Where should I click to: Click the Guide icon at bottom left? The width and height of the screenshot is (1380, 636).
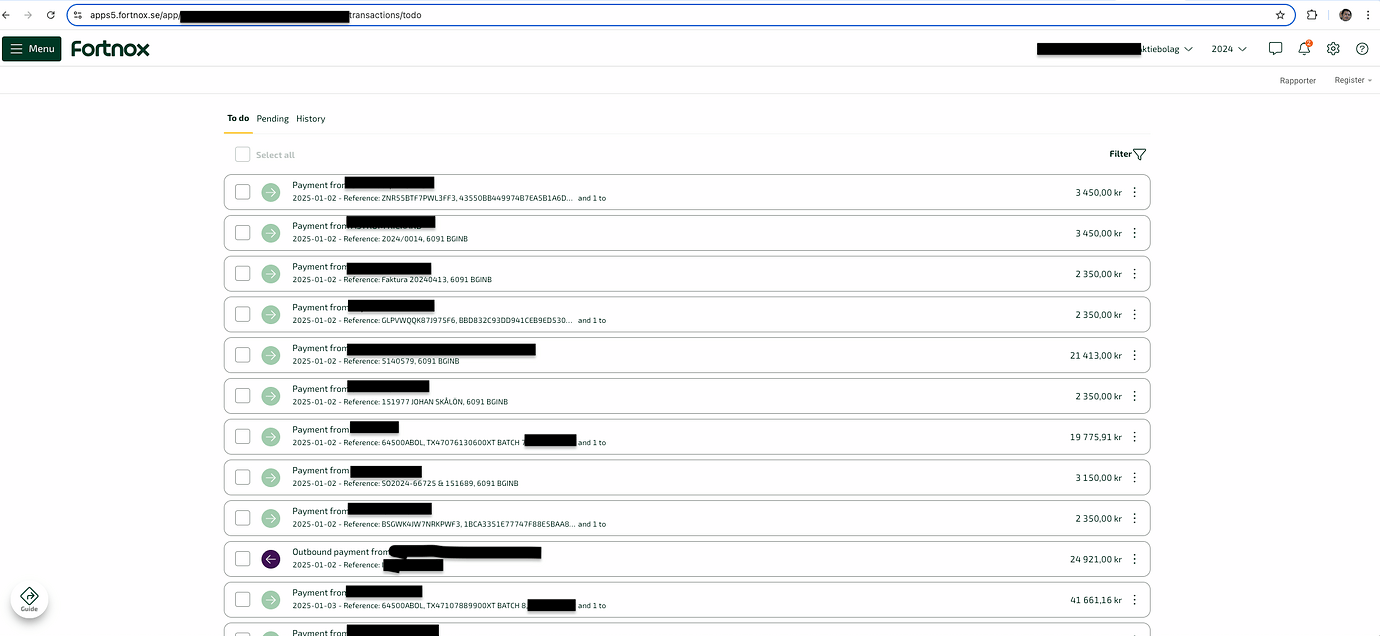tap(29, 598)
